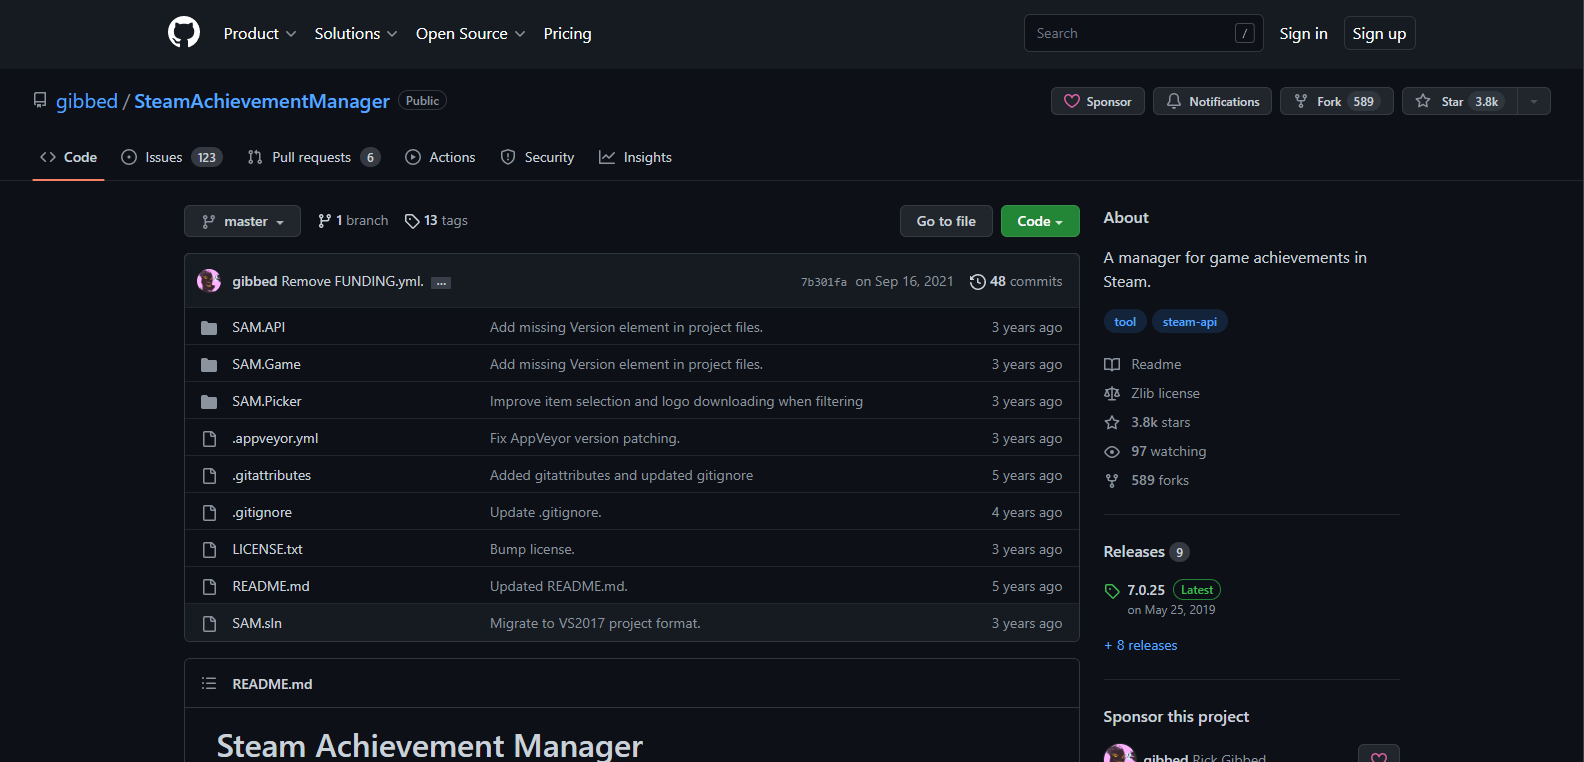Switch to the Issues tab
Screen dimensions: 1584x762
(171, 157)
